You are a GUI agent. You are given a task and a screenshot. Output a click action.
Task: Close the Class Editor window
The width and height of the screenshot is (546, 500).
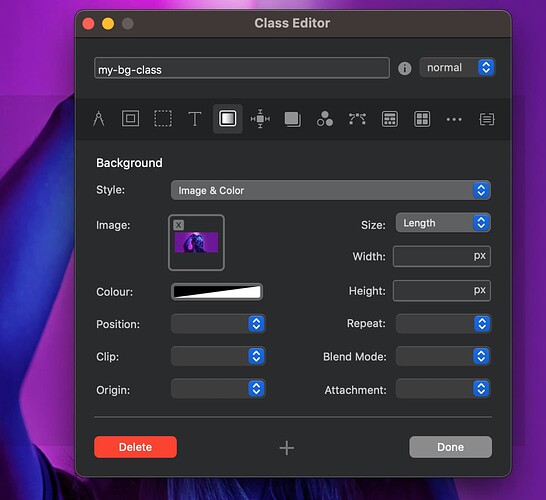[88, 24]
